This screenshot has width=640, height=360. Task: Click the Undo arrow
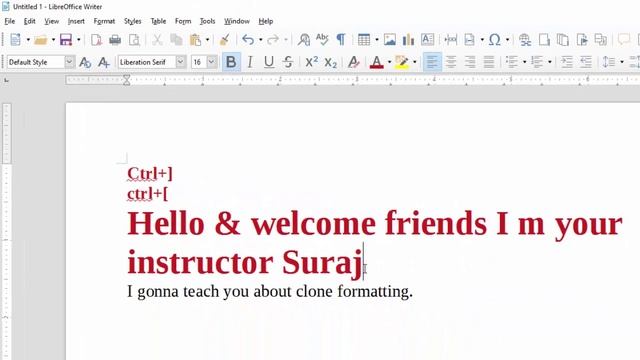tap(248, 40)
